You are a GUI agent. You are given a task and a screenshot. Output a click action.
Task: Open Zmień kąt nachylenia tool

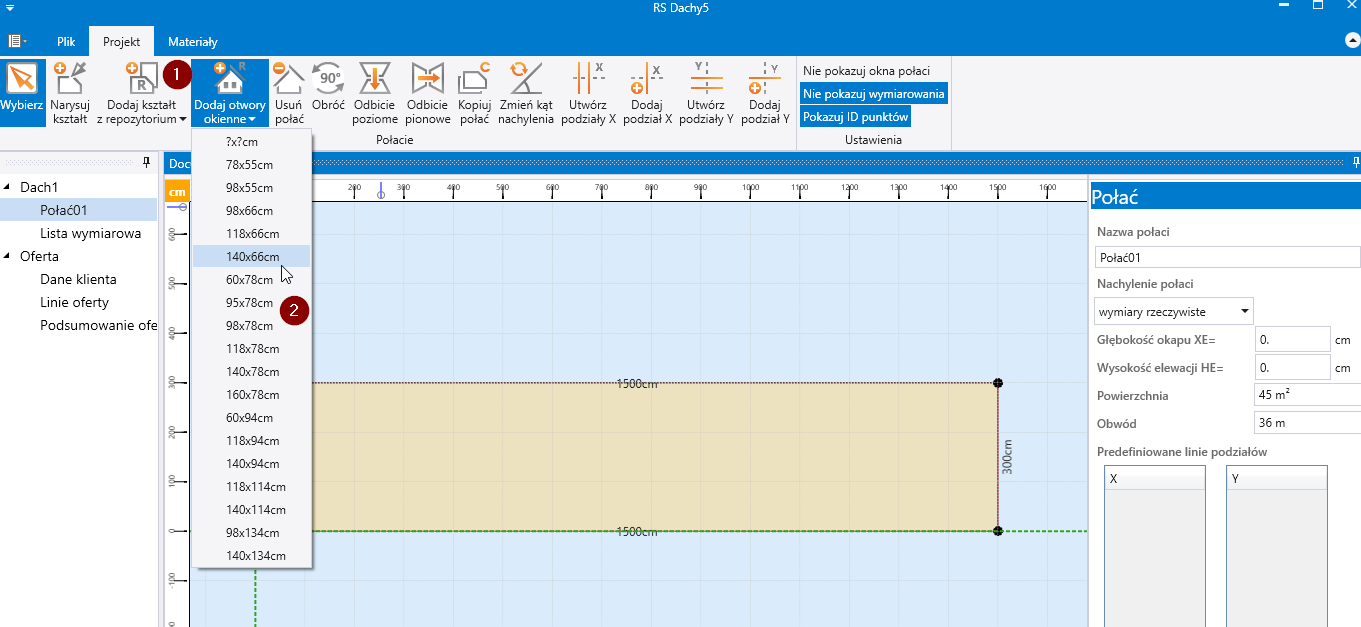coord(526,91)
